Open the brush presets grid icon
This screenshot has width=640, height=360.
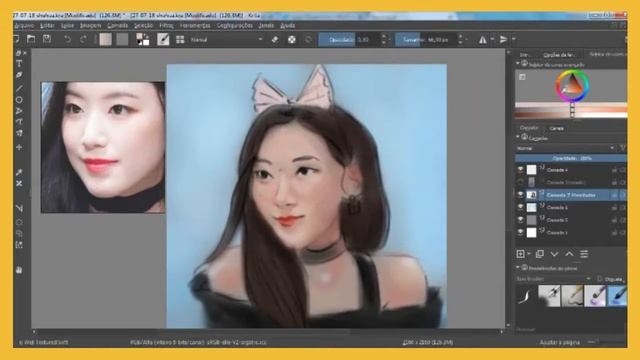(x=180, y=40)
